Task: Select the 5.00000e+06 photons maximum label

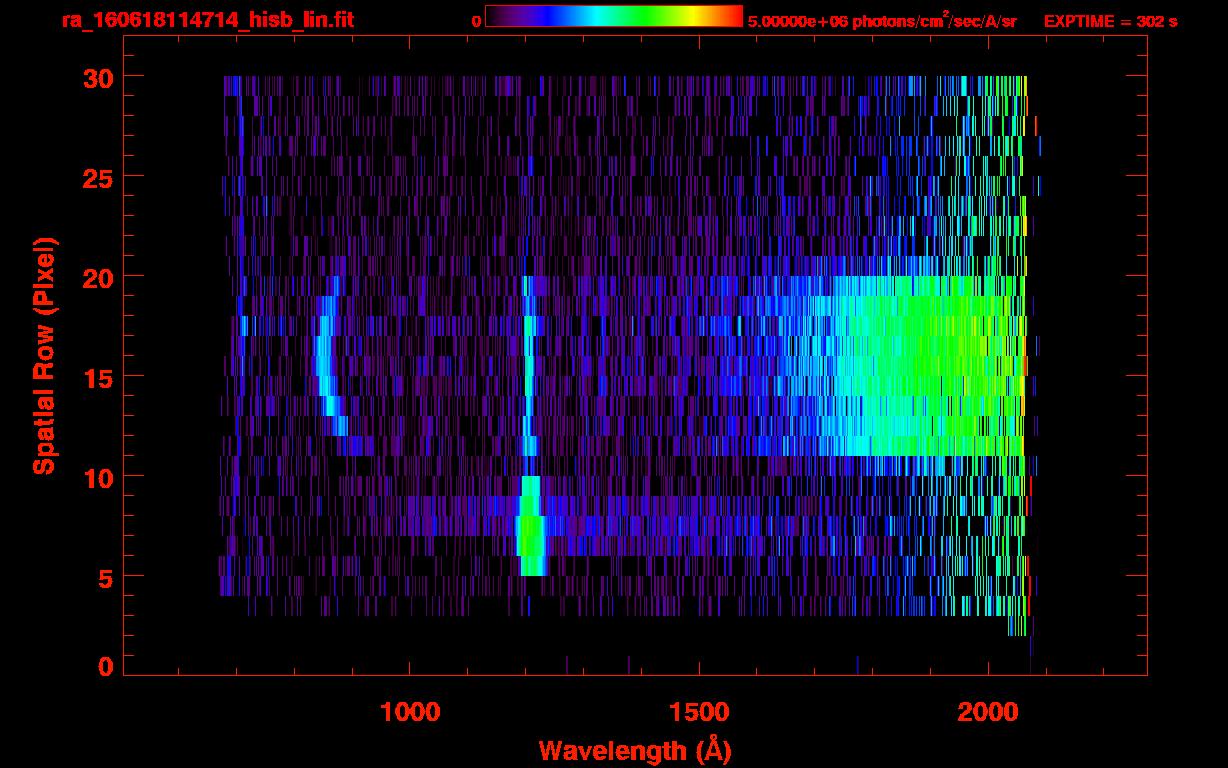Action: click(x=882, y=21)
